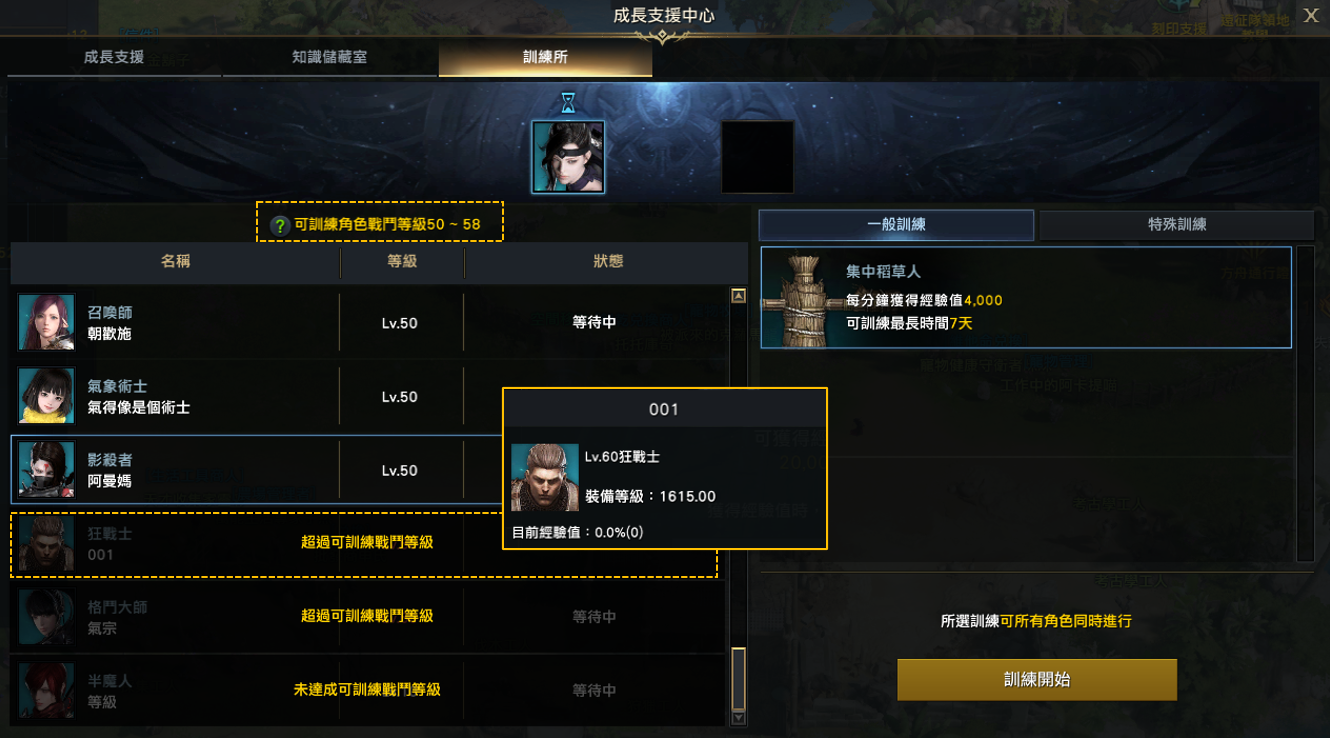Click the character list scroll down arrow
This screenshot has width=1330, height=738.
pos(739,717)
